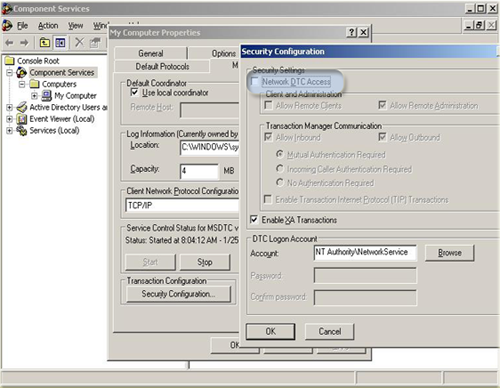Viewport: 500px width, 388px height.
Task: Select Active Directory Users icon
Action: (x=22, y=107)
